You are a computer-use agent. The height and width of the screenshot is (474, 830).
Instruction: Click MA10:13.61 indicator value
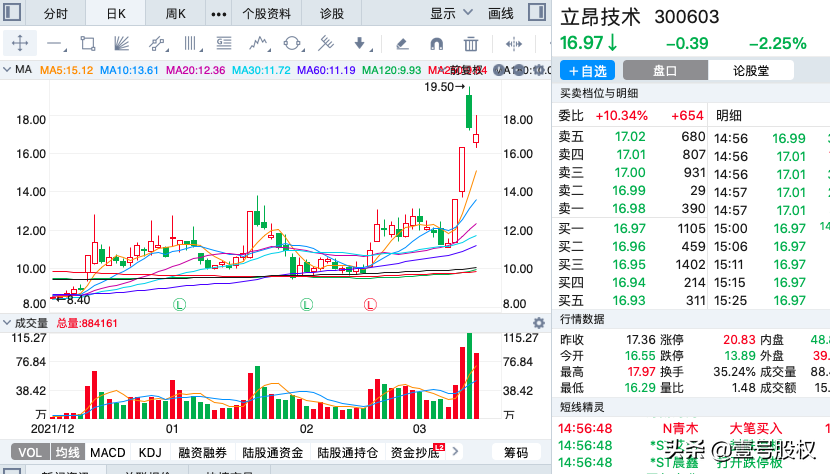(129, 70)
